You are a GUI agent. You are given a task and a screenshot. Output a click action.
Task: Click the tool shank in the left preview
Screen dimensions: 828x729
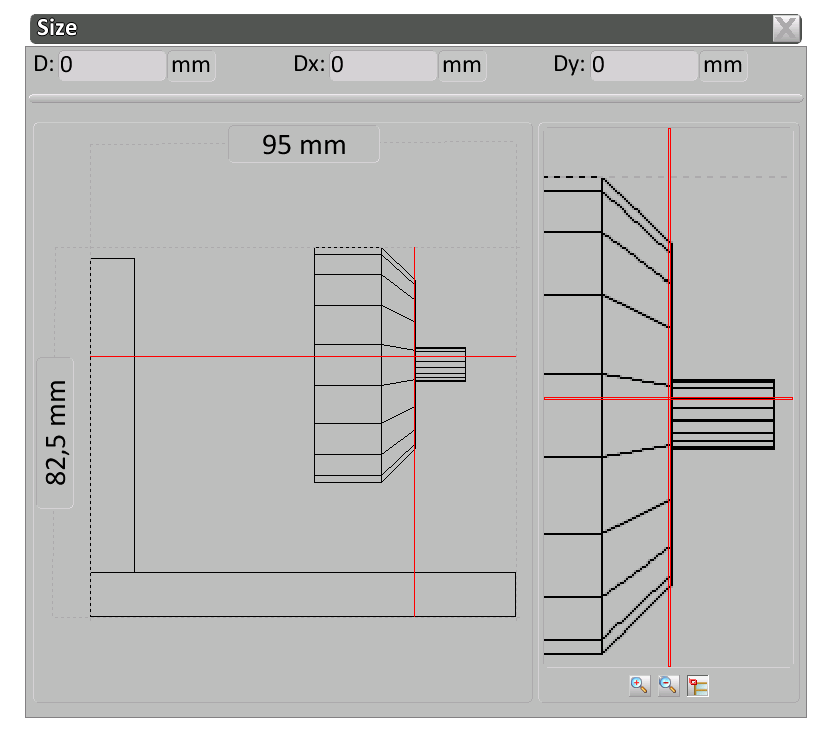441,365
